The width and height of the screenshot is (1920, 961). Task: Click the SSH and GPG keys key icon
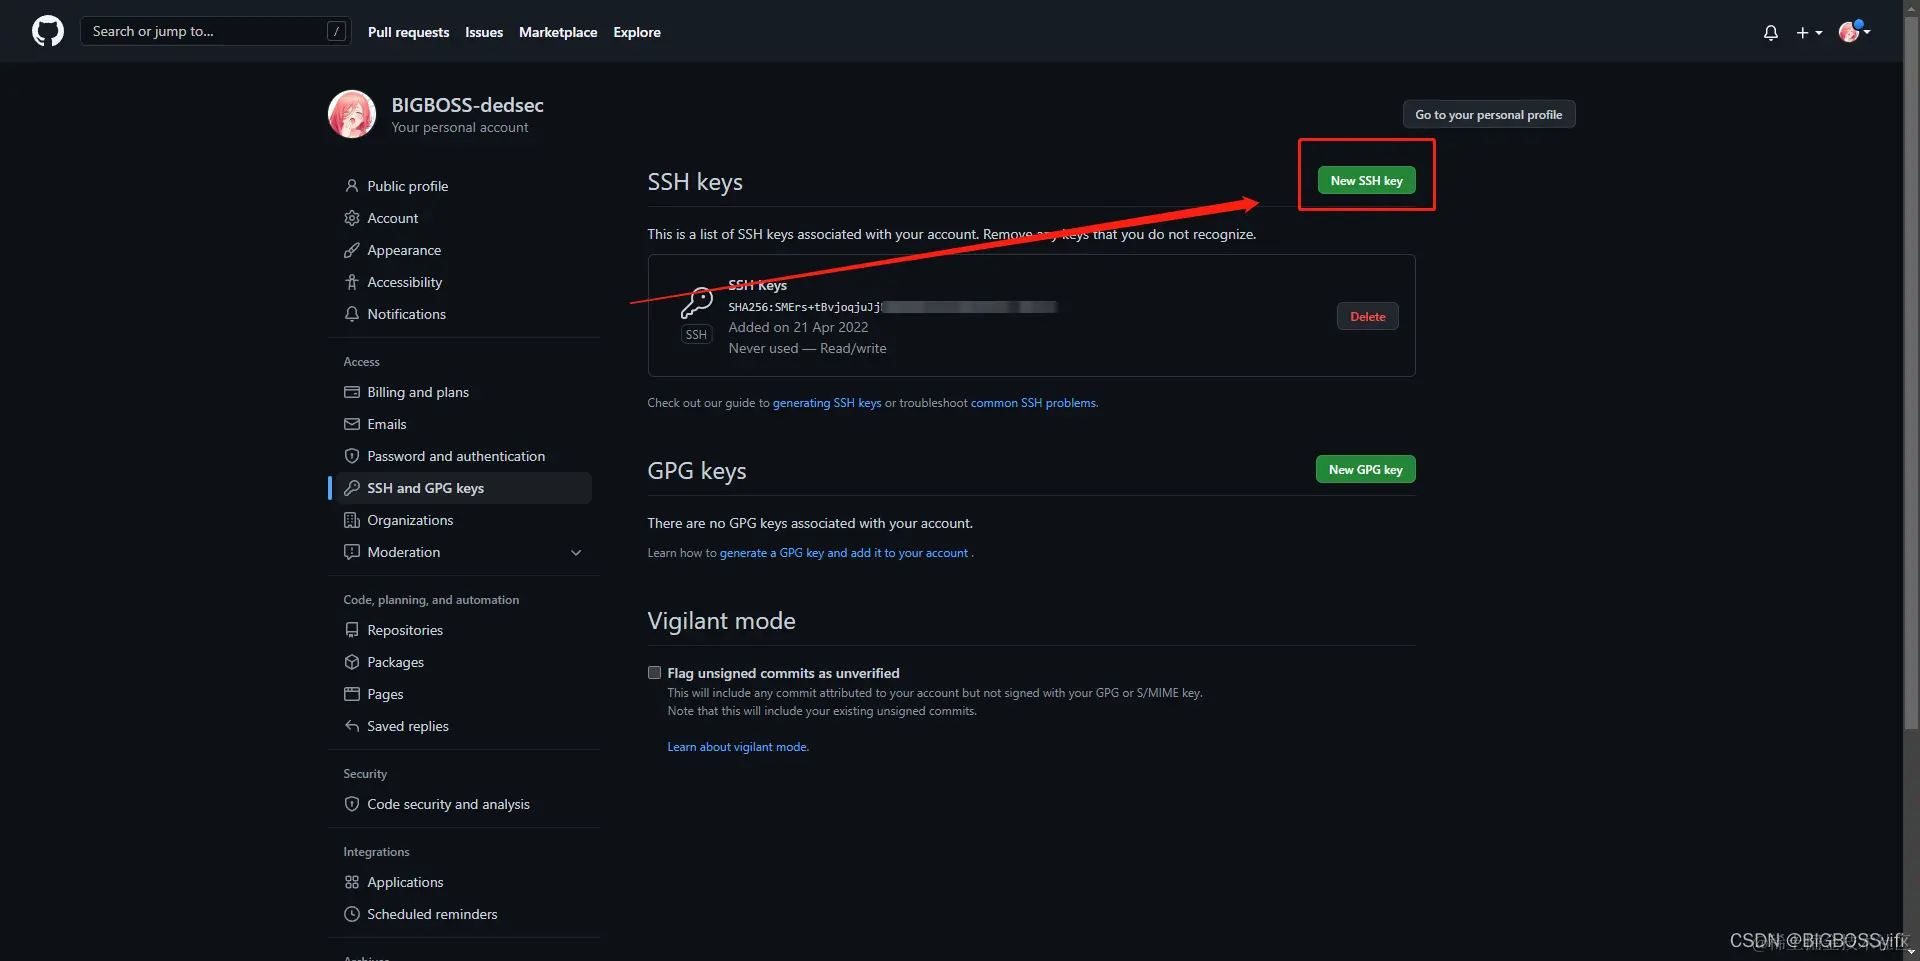(352, 488)
